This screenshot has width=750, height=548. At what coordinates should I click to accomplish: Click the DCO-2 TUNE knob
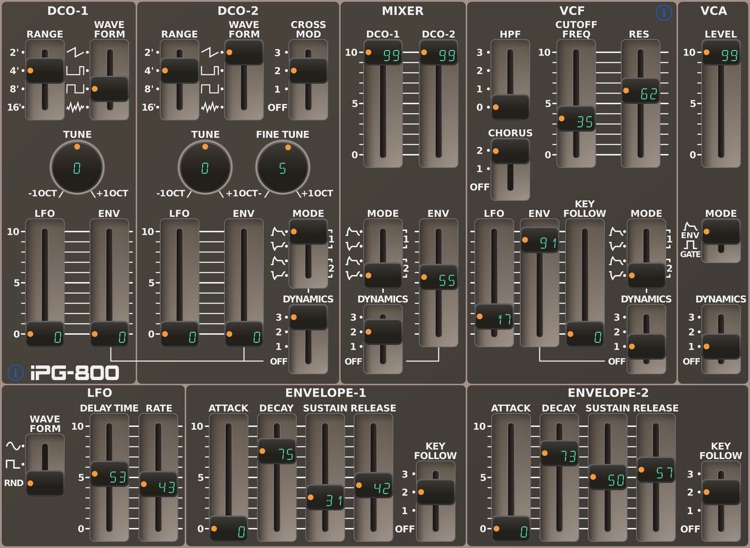click(x=205, y=167)
